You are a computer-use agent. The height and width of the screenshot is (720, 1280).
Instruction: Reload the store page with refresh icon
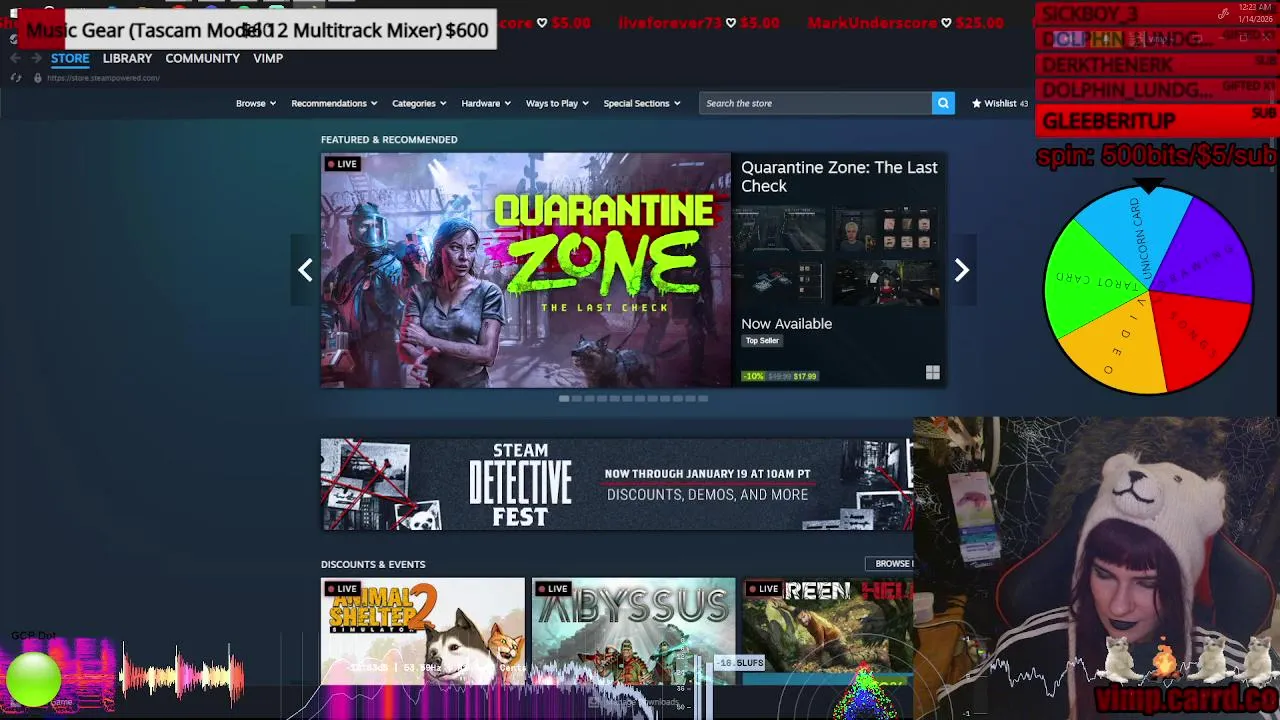[x=15, y=78]
